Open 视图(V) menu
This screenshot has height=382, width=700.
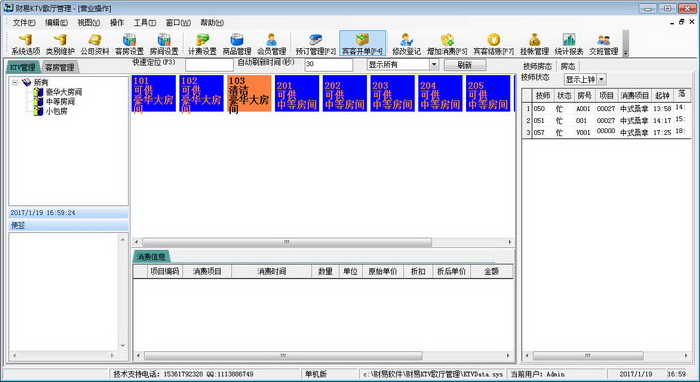coord(88,23)
